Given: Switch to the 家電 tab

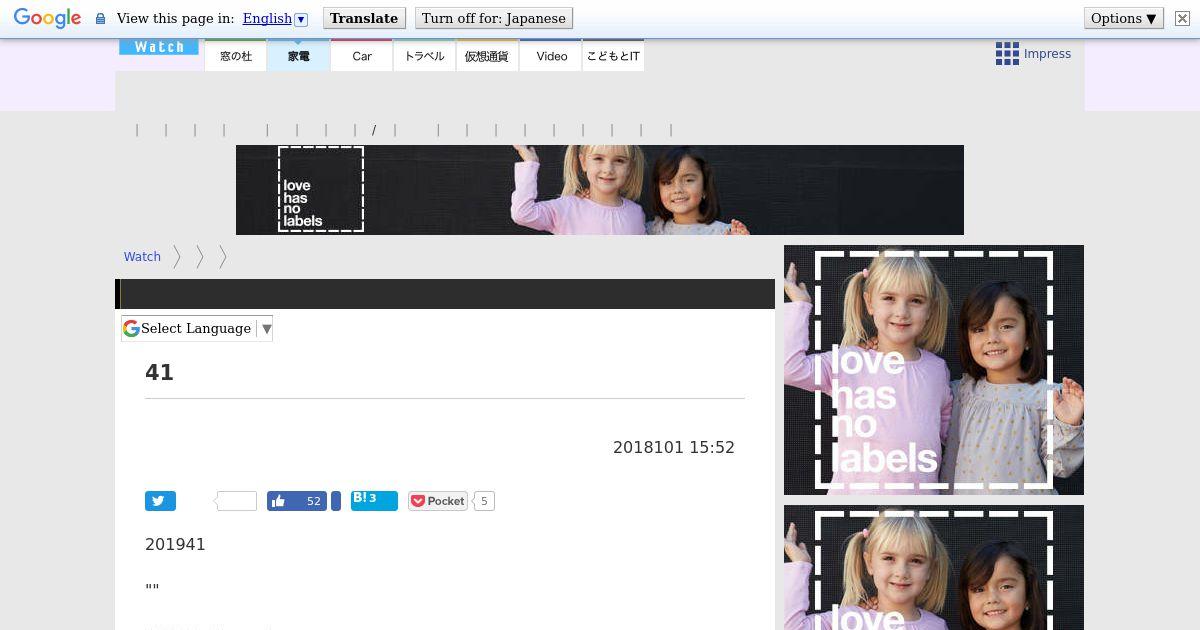Looking at the screenshot, I should point(299,56).
